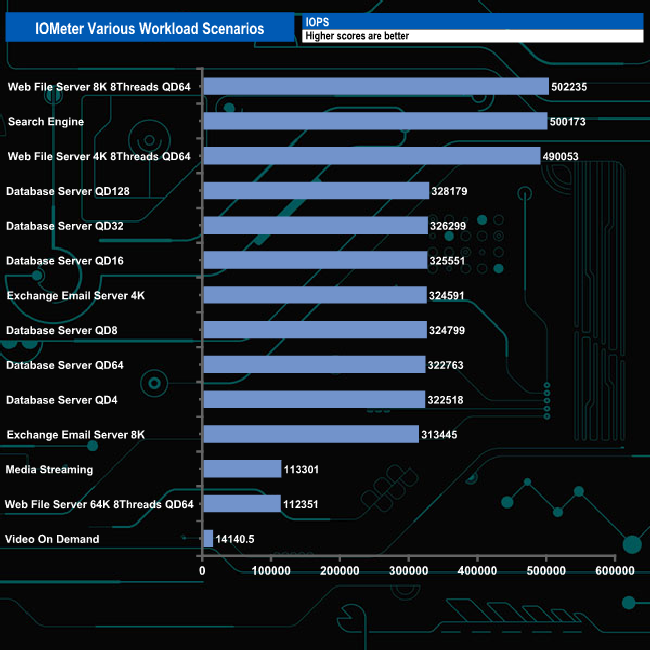Click the Exchange Email Server 4K label
Image resolution: width=650 pixels, height=650 pixels.
click(76, 296)
